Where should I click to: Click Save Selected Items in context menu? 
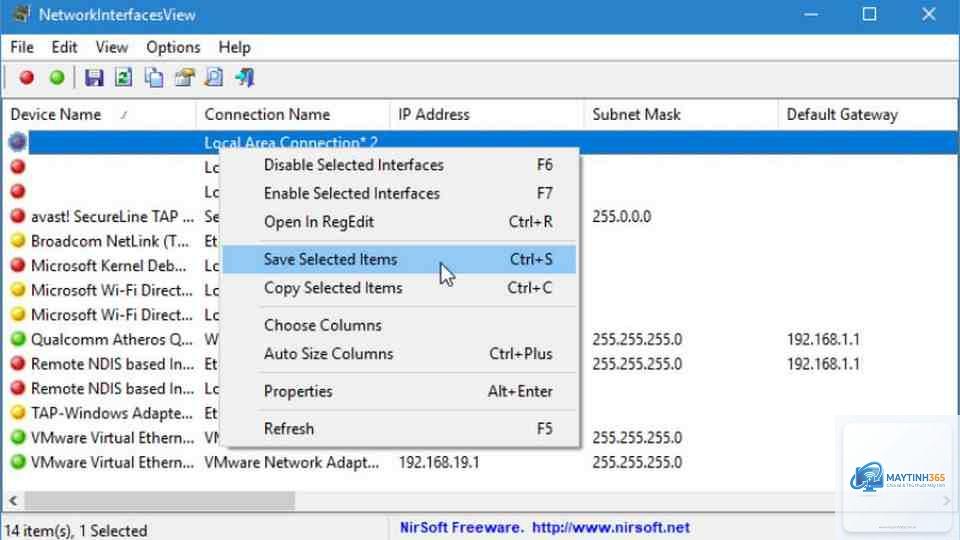pos(399,259)
